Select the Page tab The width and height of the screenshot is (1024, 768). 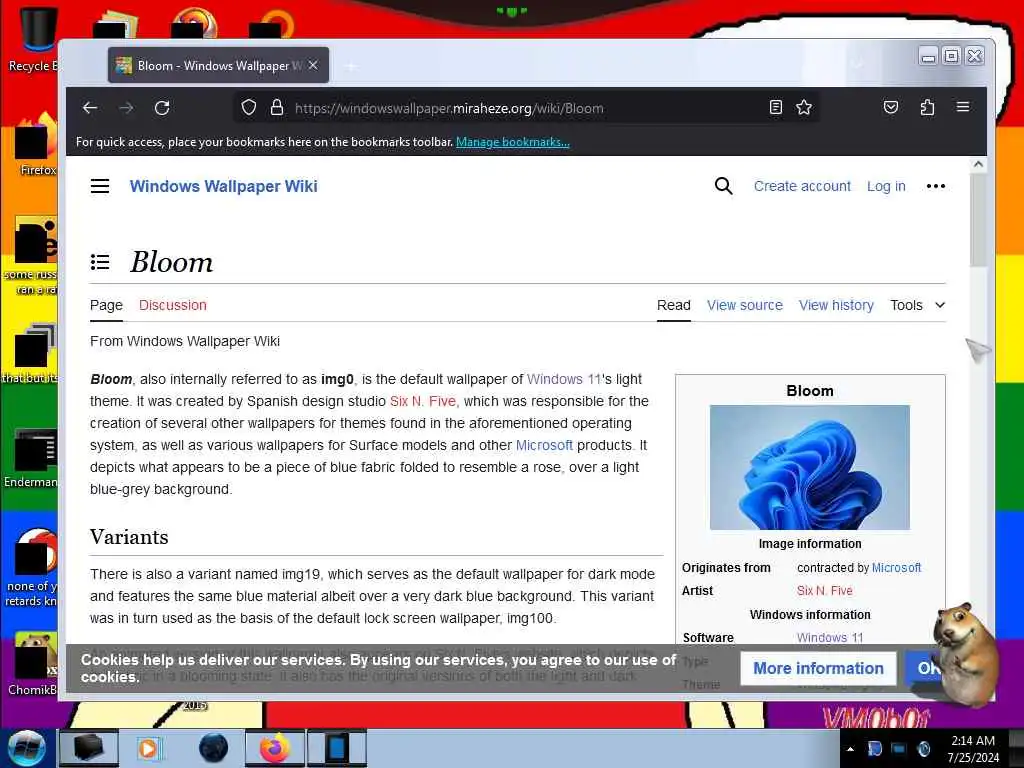106,305
